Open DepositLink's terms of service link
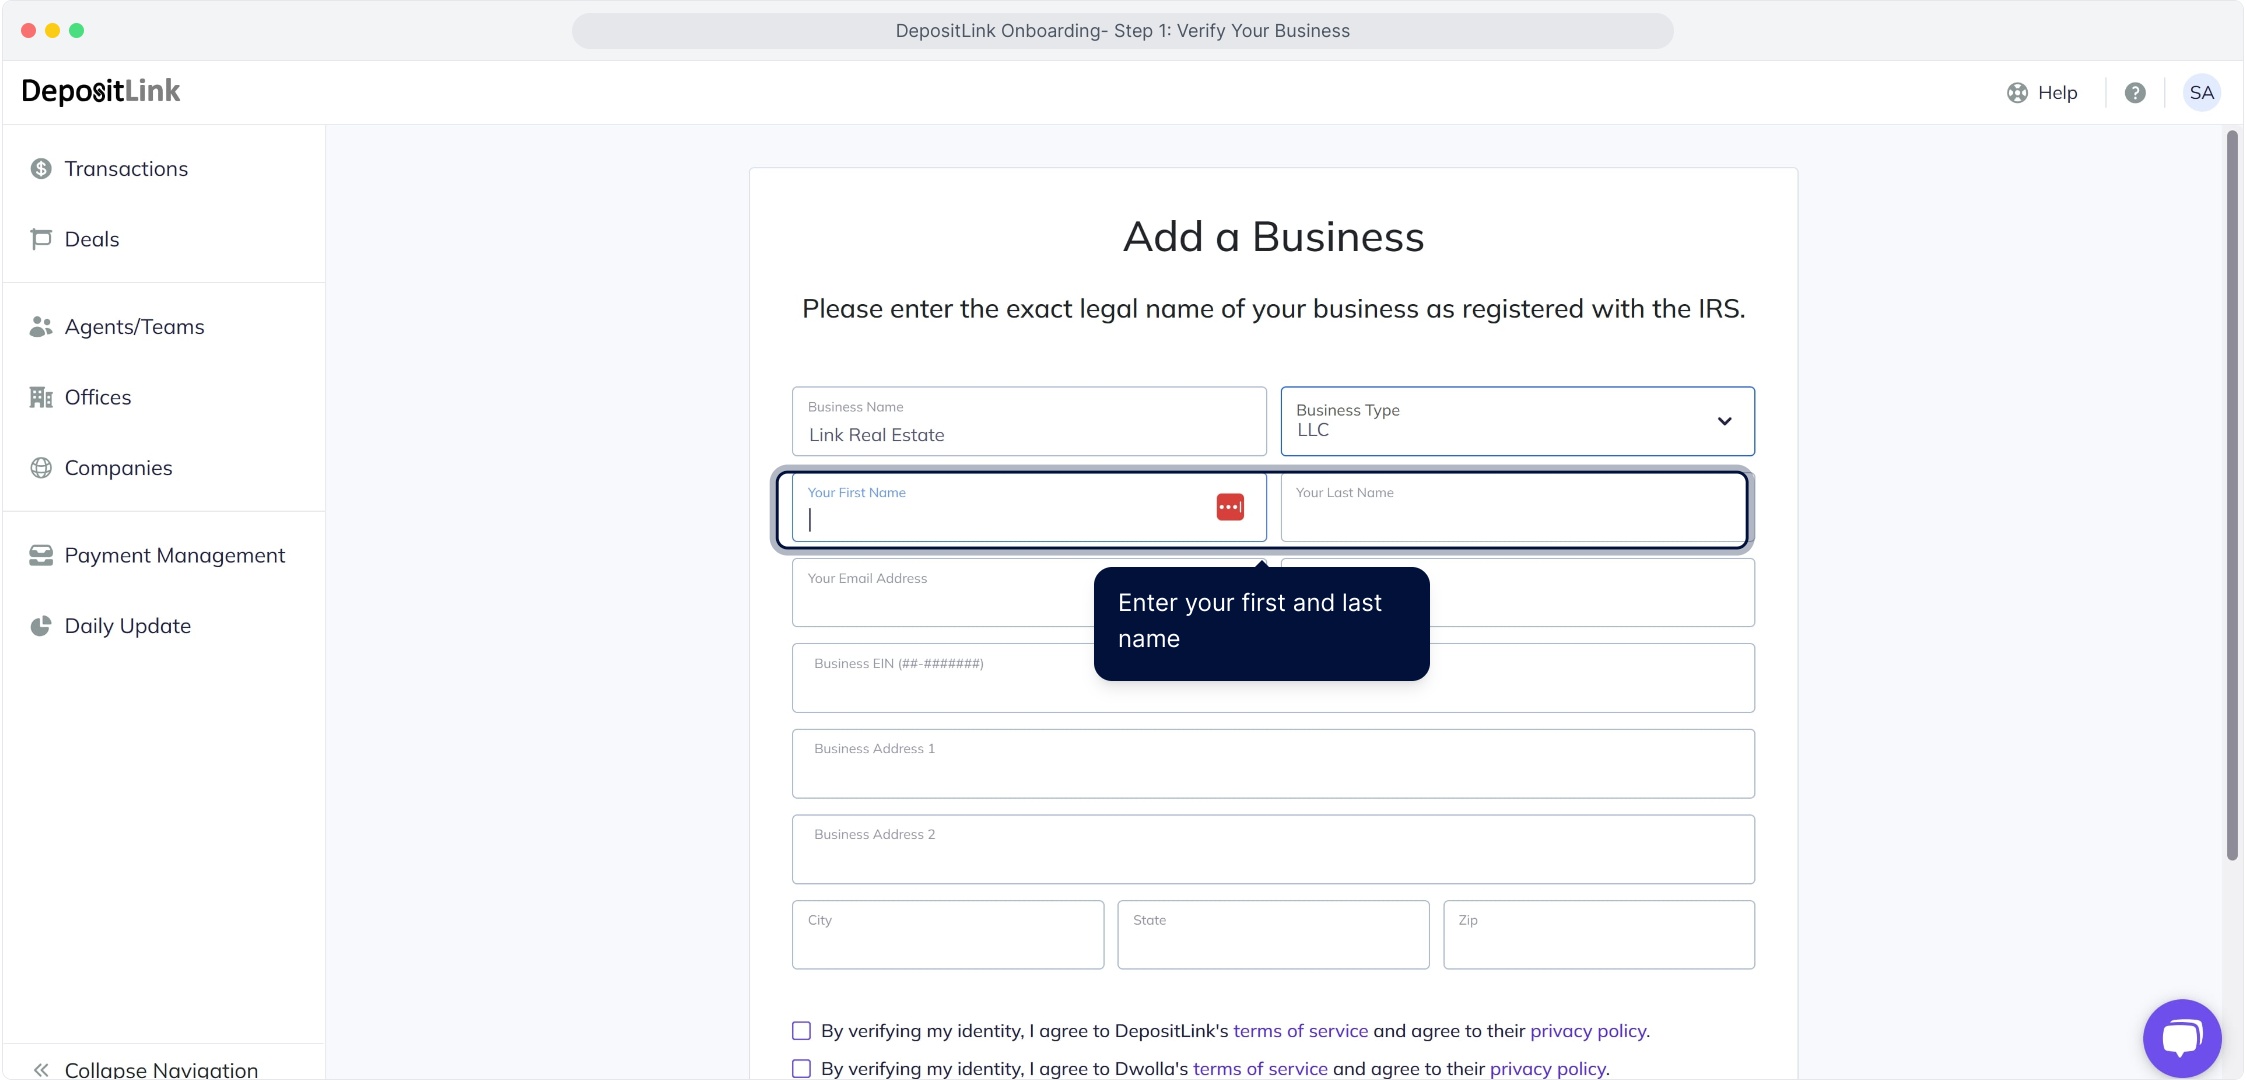 (x=1300, y=1031)
